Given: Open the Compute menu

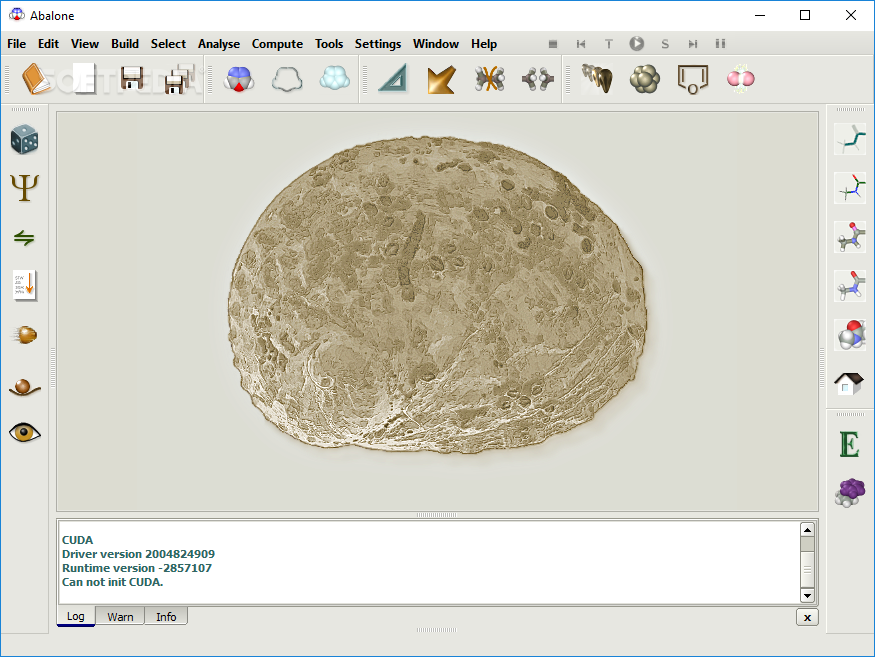Looking at the screenshot, I should 277,44.
